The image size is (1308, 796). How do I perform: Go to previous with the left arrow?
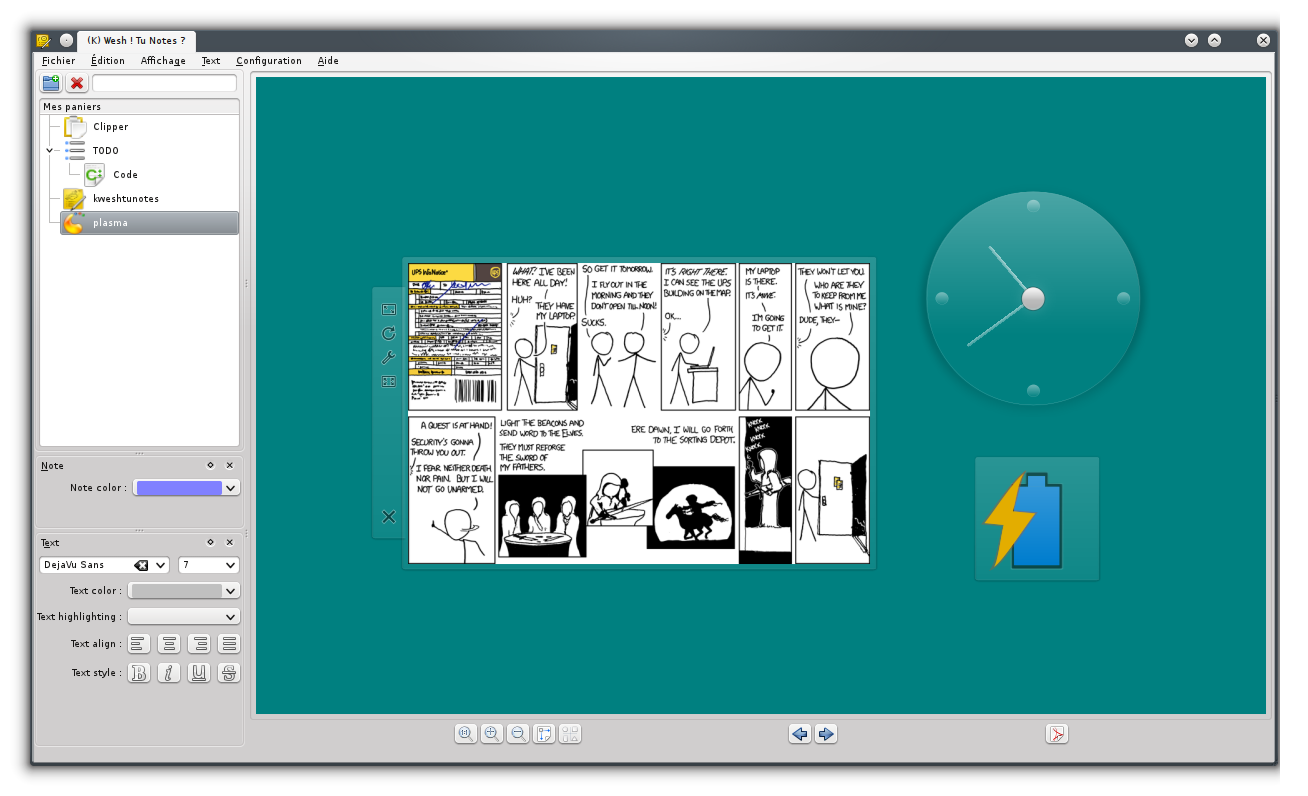click(x=800, y=734)
